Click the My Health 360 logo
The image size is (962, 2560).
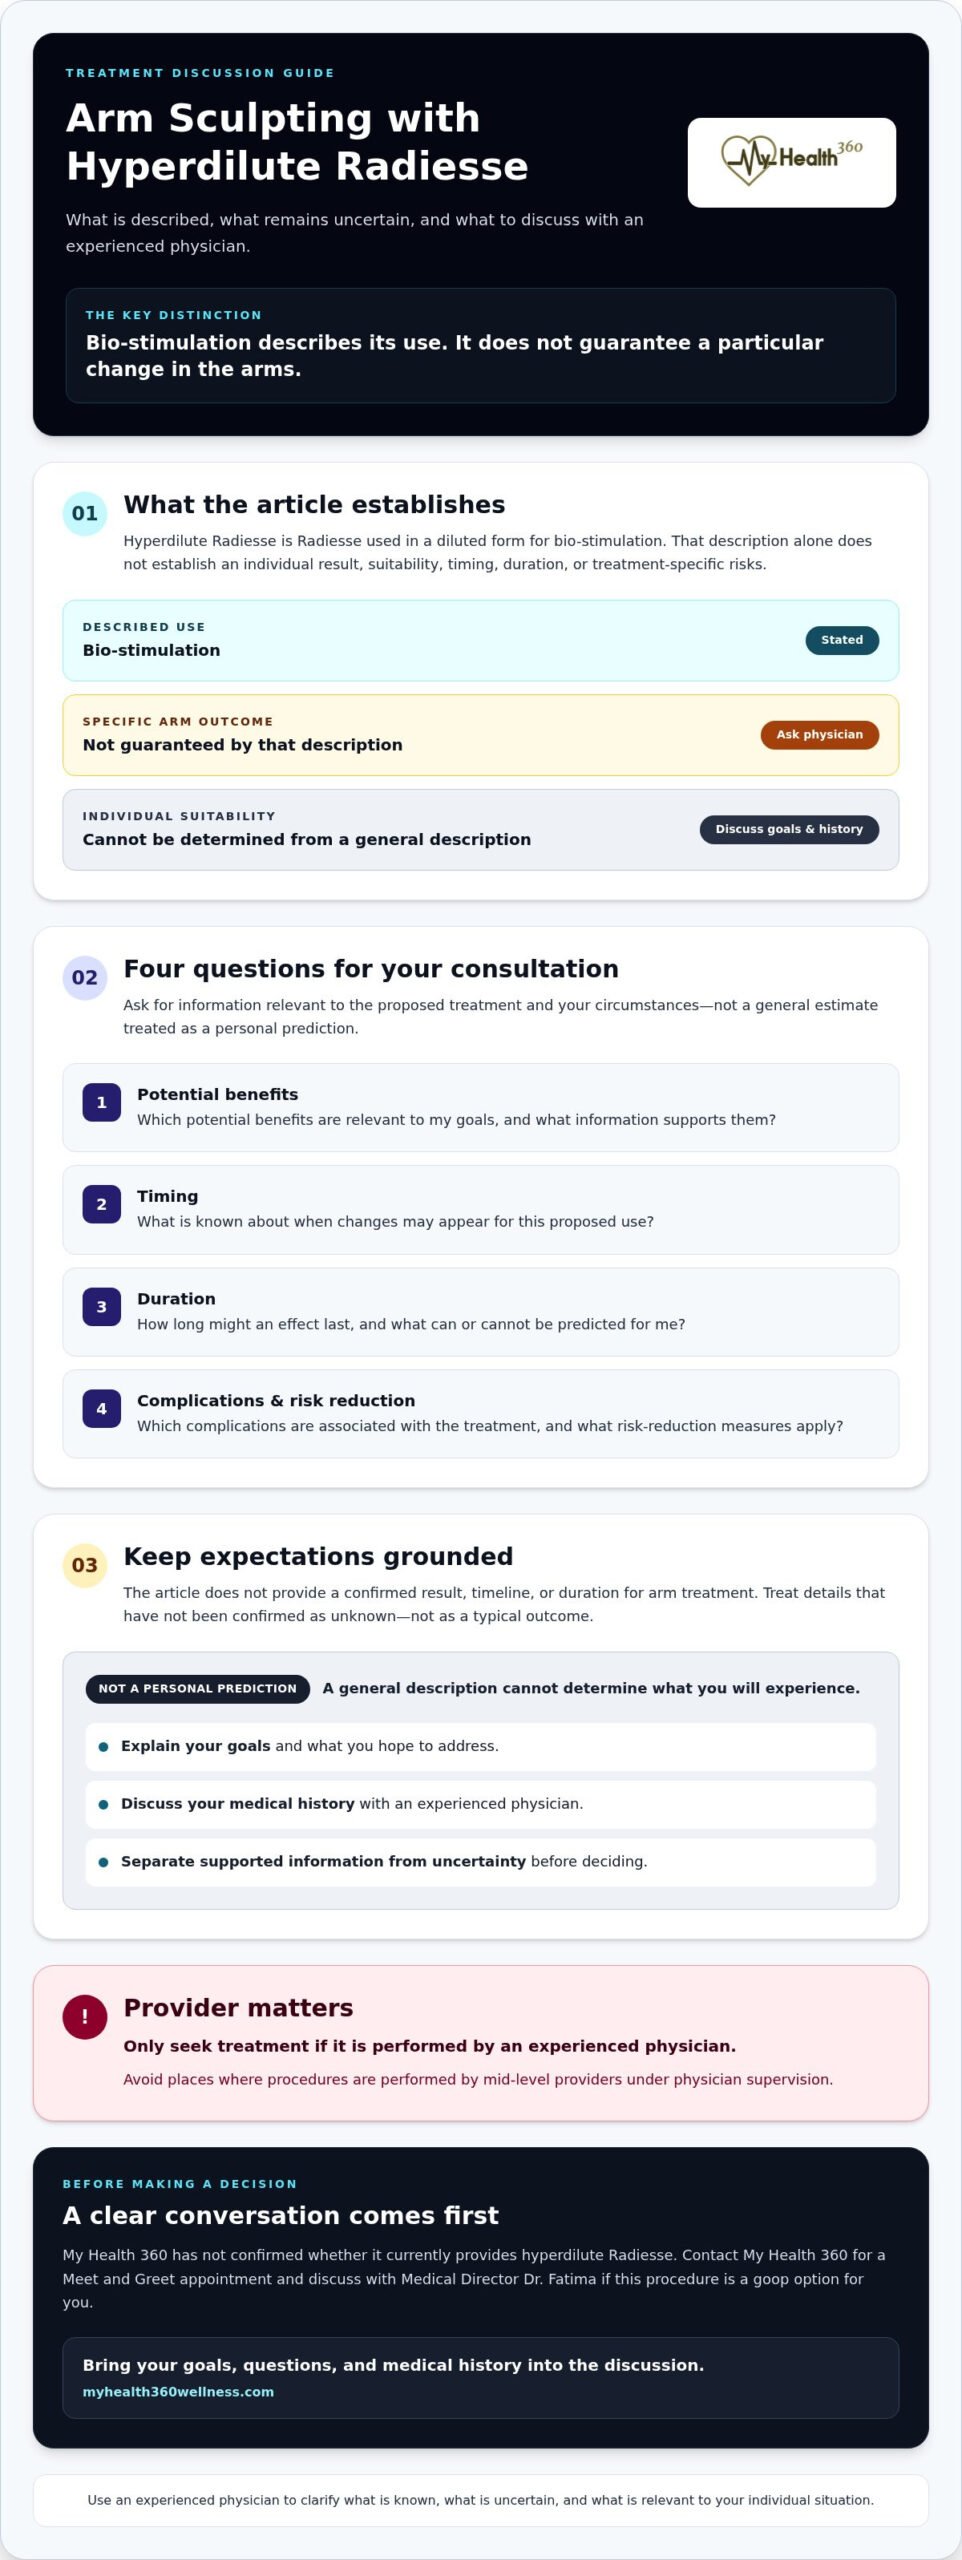791,162
